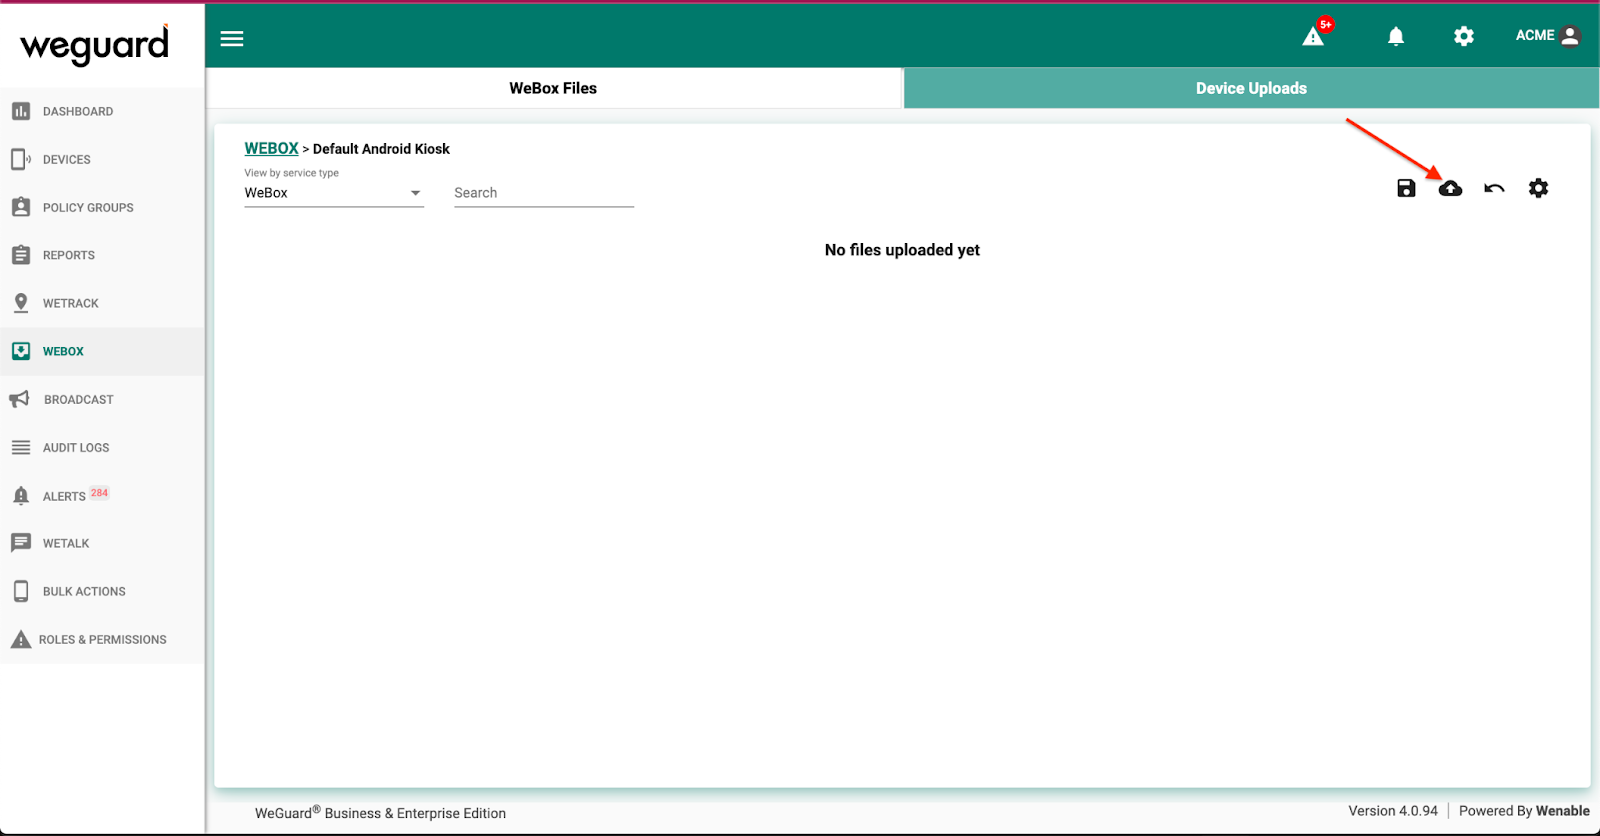Expand the View by service type dropdown
Viewport: 1600px width, 836px height.
[334, 193]
